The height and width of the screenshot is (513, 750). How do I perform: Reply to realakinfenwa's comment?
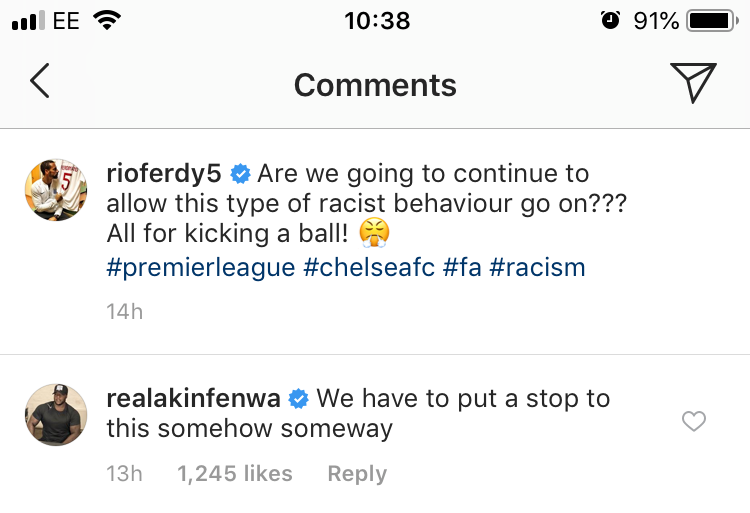pyautogui.click(x=357, y=473)
